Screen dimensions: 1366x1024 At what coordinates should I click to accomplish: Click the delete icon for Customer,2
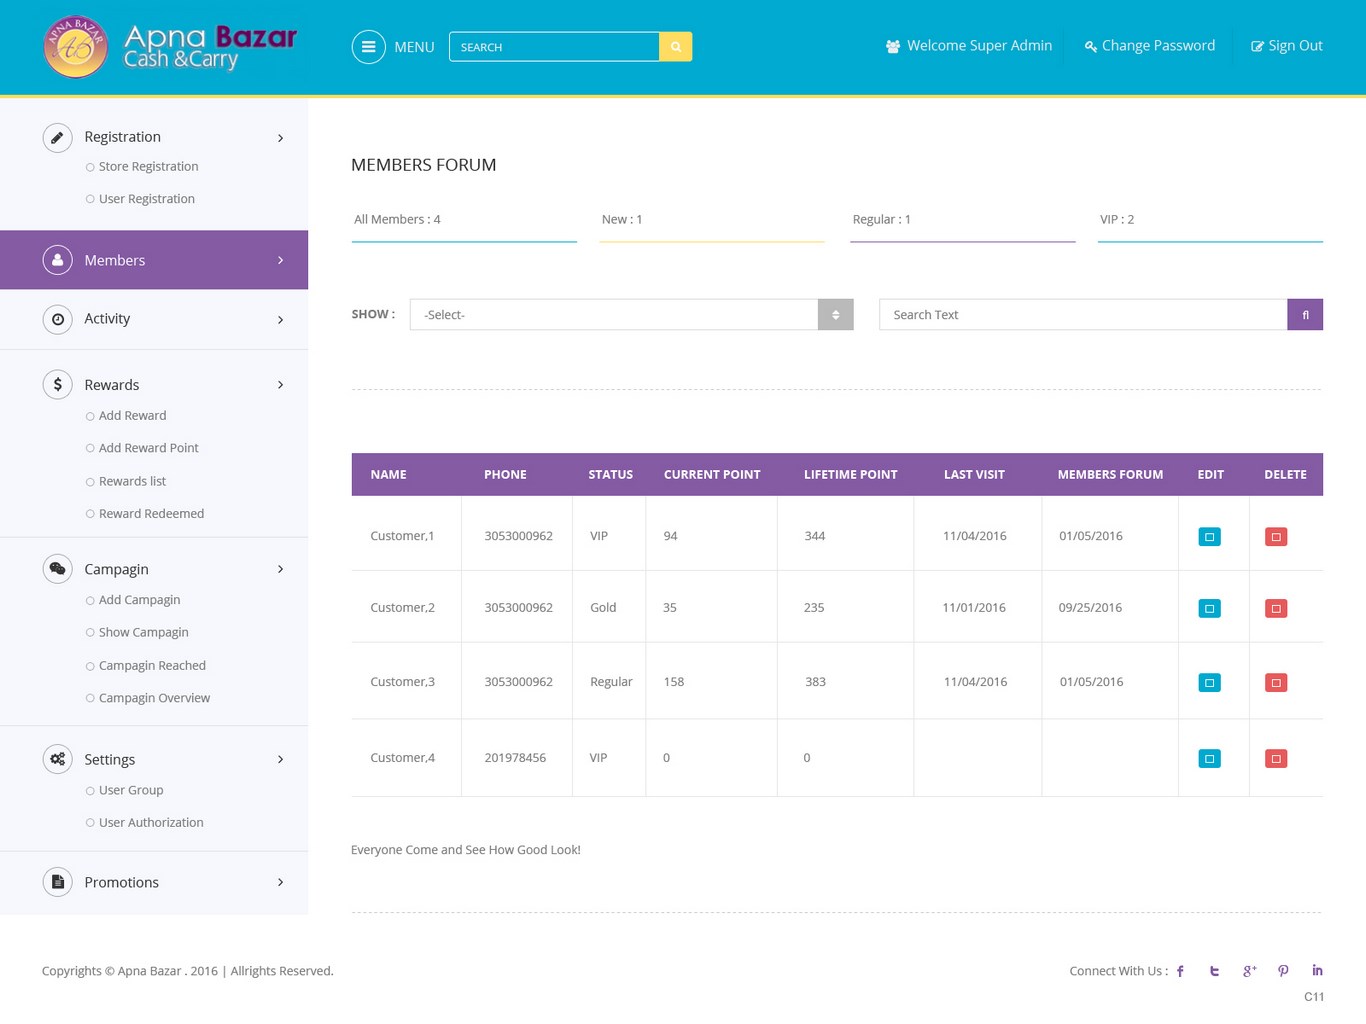pos(1275,608)
